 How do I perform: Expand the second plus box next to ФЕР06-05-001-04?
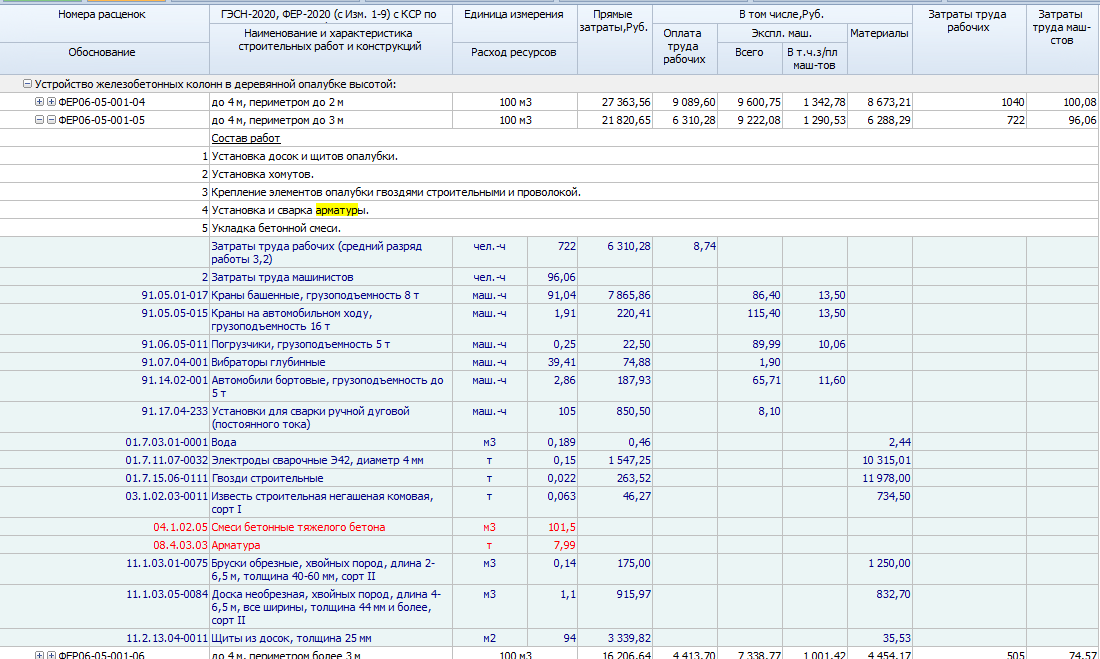(51, 102)
